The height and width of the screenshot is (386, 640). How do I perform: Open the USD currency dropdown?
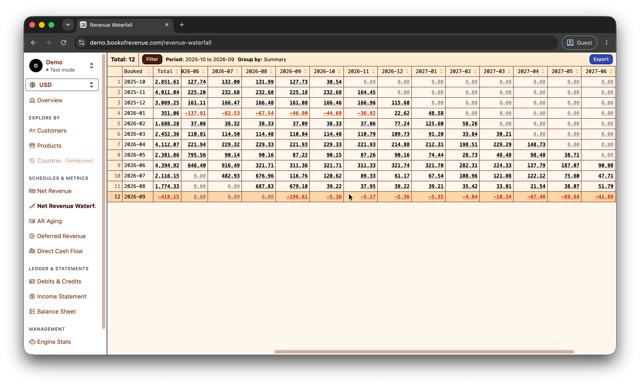click(62, 85)
